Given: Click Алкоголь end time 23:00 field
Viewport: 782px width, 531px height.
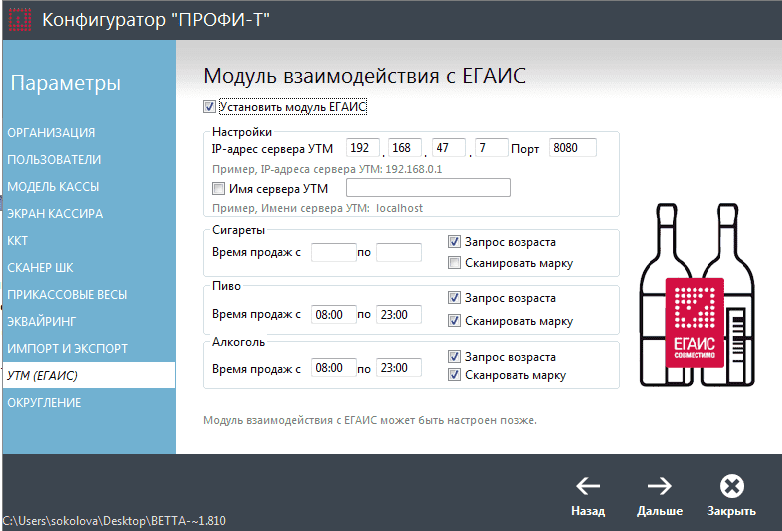Looking at the screenshot, I should tap(399, 368).
